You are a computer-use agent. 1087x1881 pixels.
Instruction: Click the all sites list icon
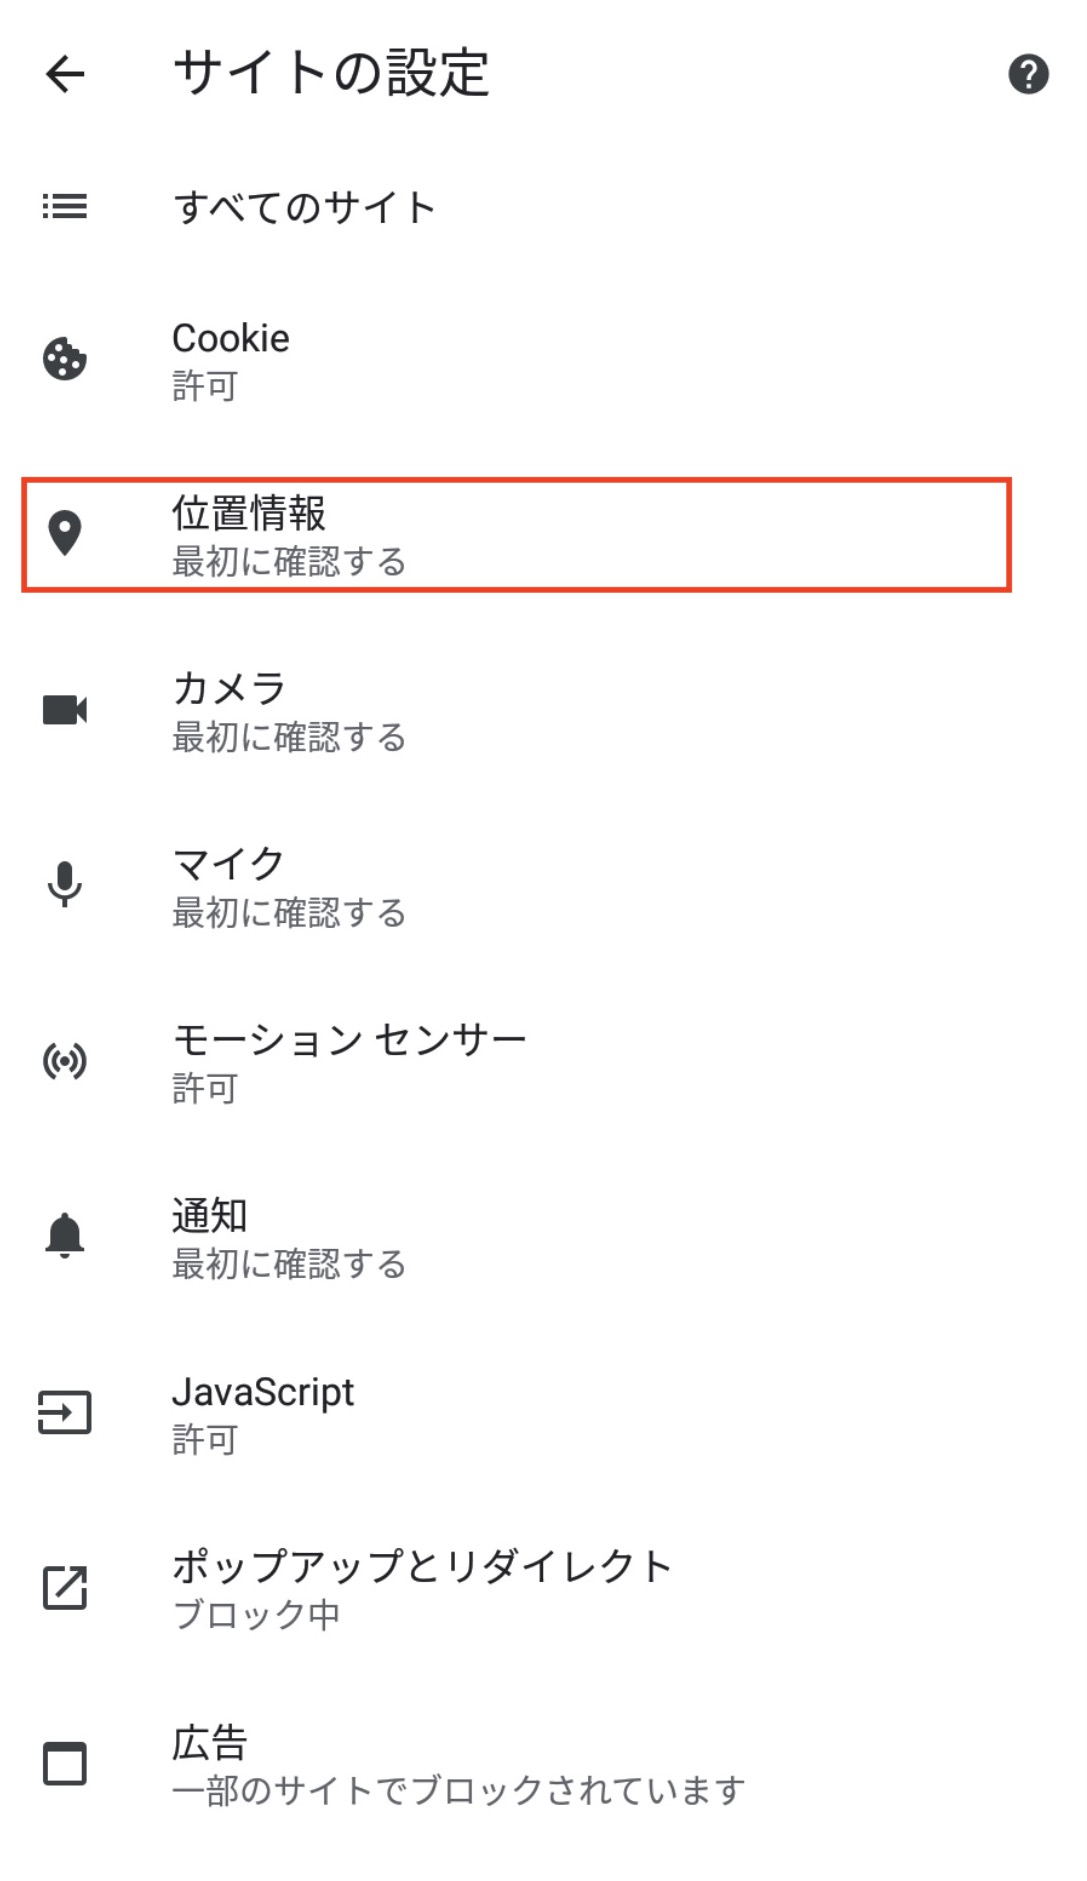(x=65, y=207)
